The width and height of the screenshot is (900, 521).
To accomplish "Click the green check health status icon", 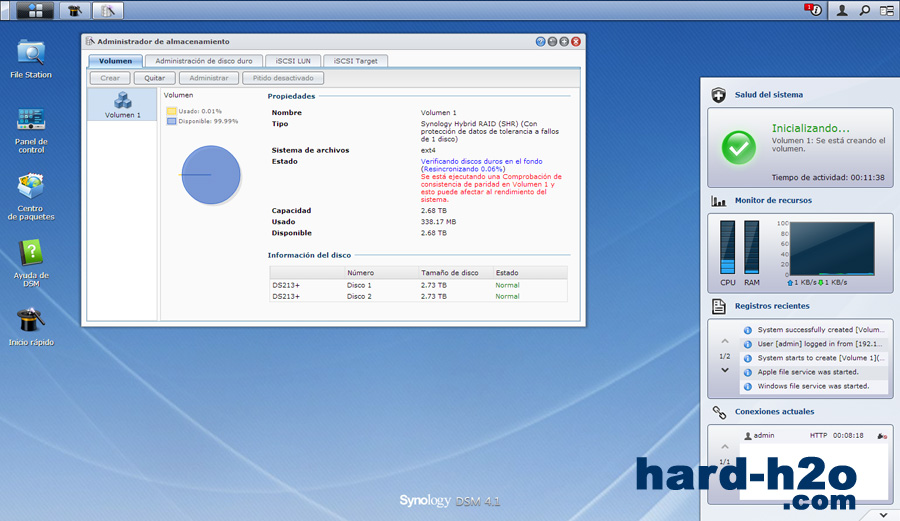I will point(738,147).
